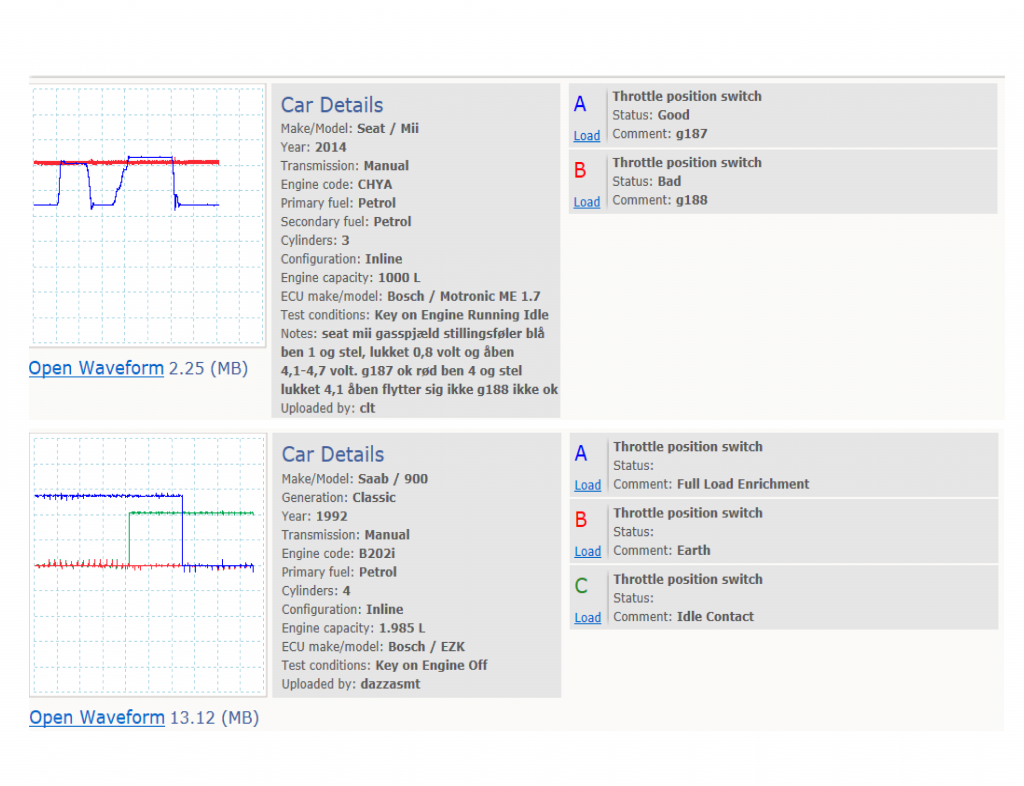
Task: Load channel B for Seat Mii g188
Action: coord(586,202)
